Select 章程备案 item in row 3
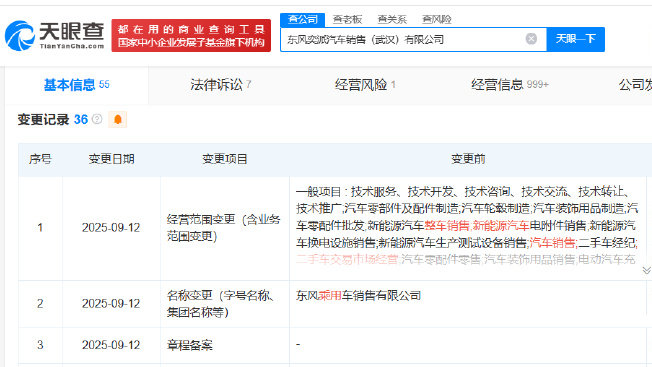Viewport: 652px width, 367px height. click(x=190, y=345)
